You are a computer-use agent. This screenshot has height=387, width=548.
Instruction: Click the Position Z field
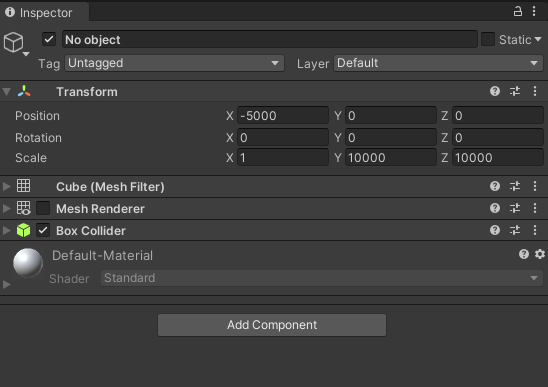498,115
